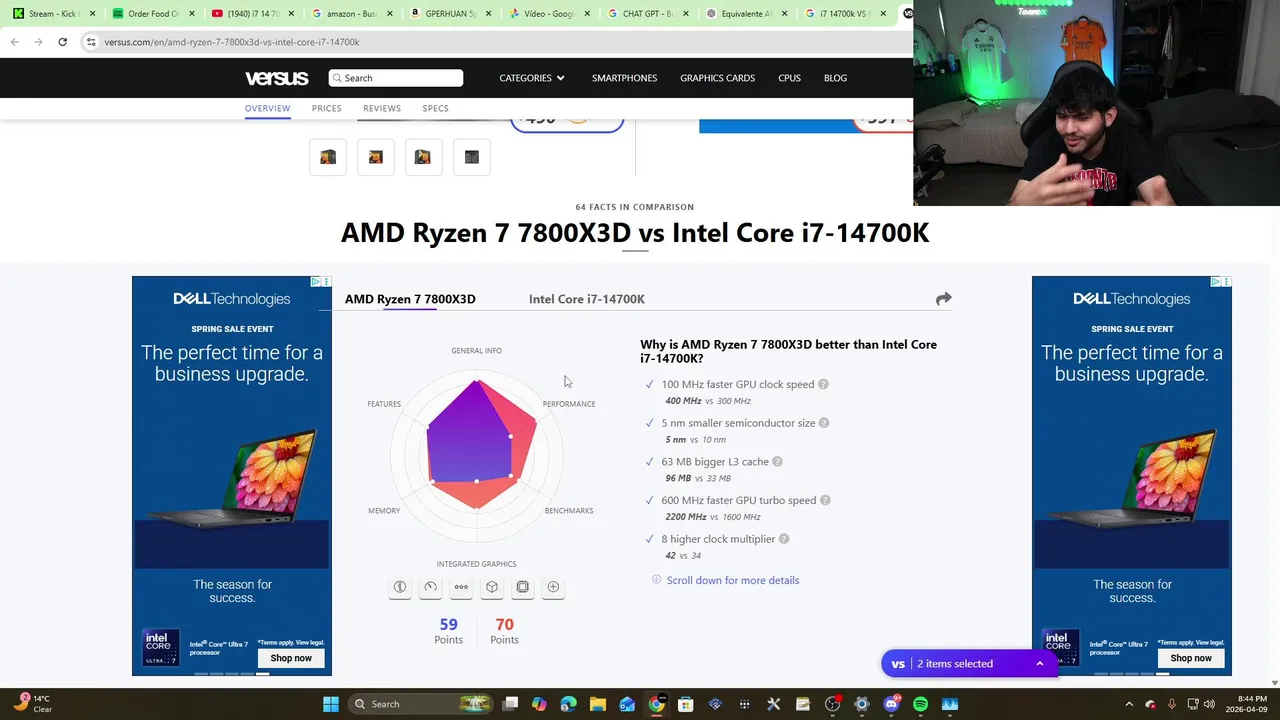Open the Blog menu item

point(835,78)
